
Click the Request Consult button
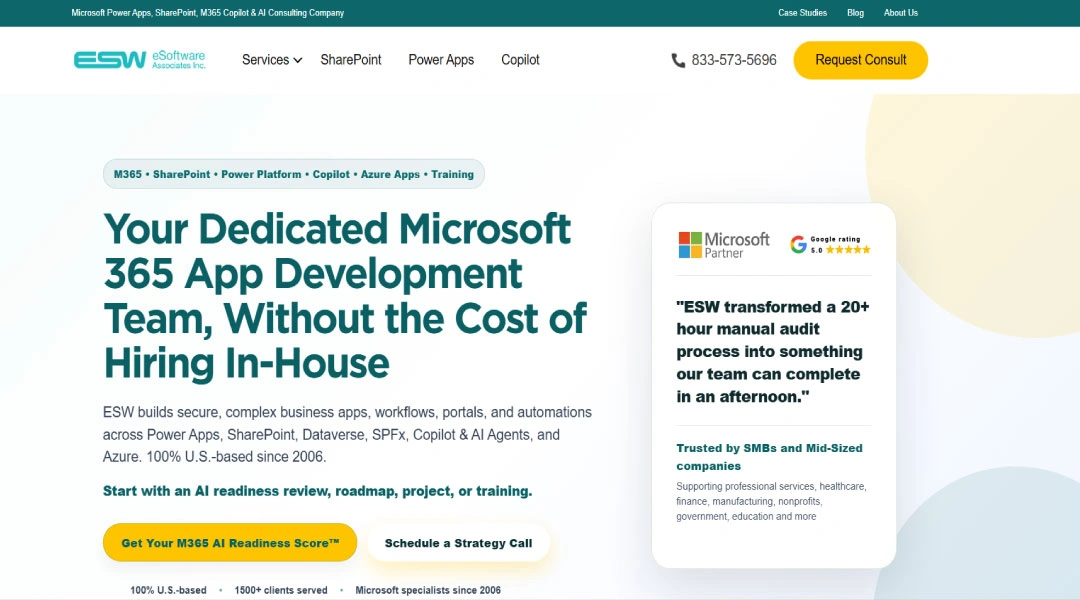(860, 60)
